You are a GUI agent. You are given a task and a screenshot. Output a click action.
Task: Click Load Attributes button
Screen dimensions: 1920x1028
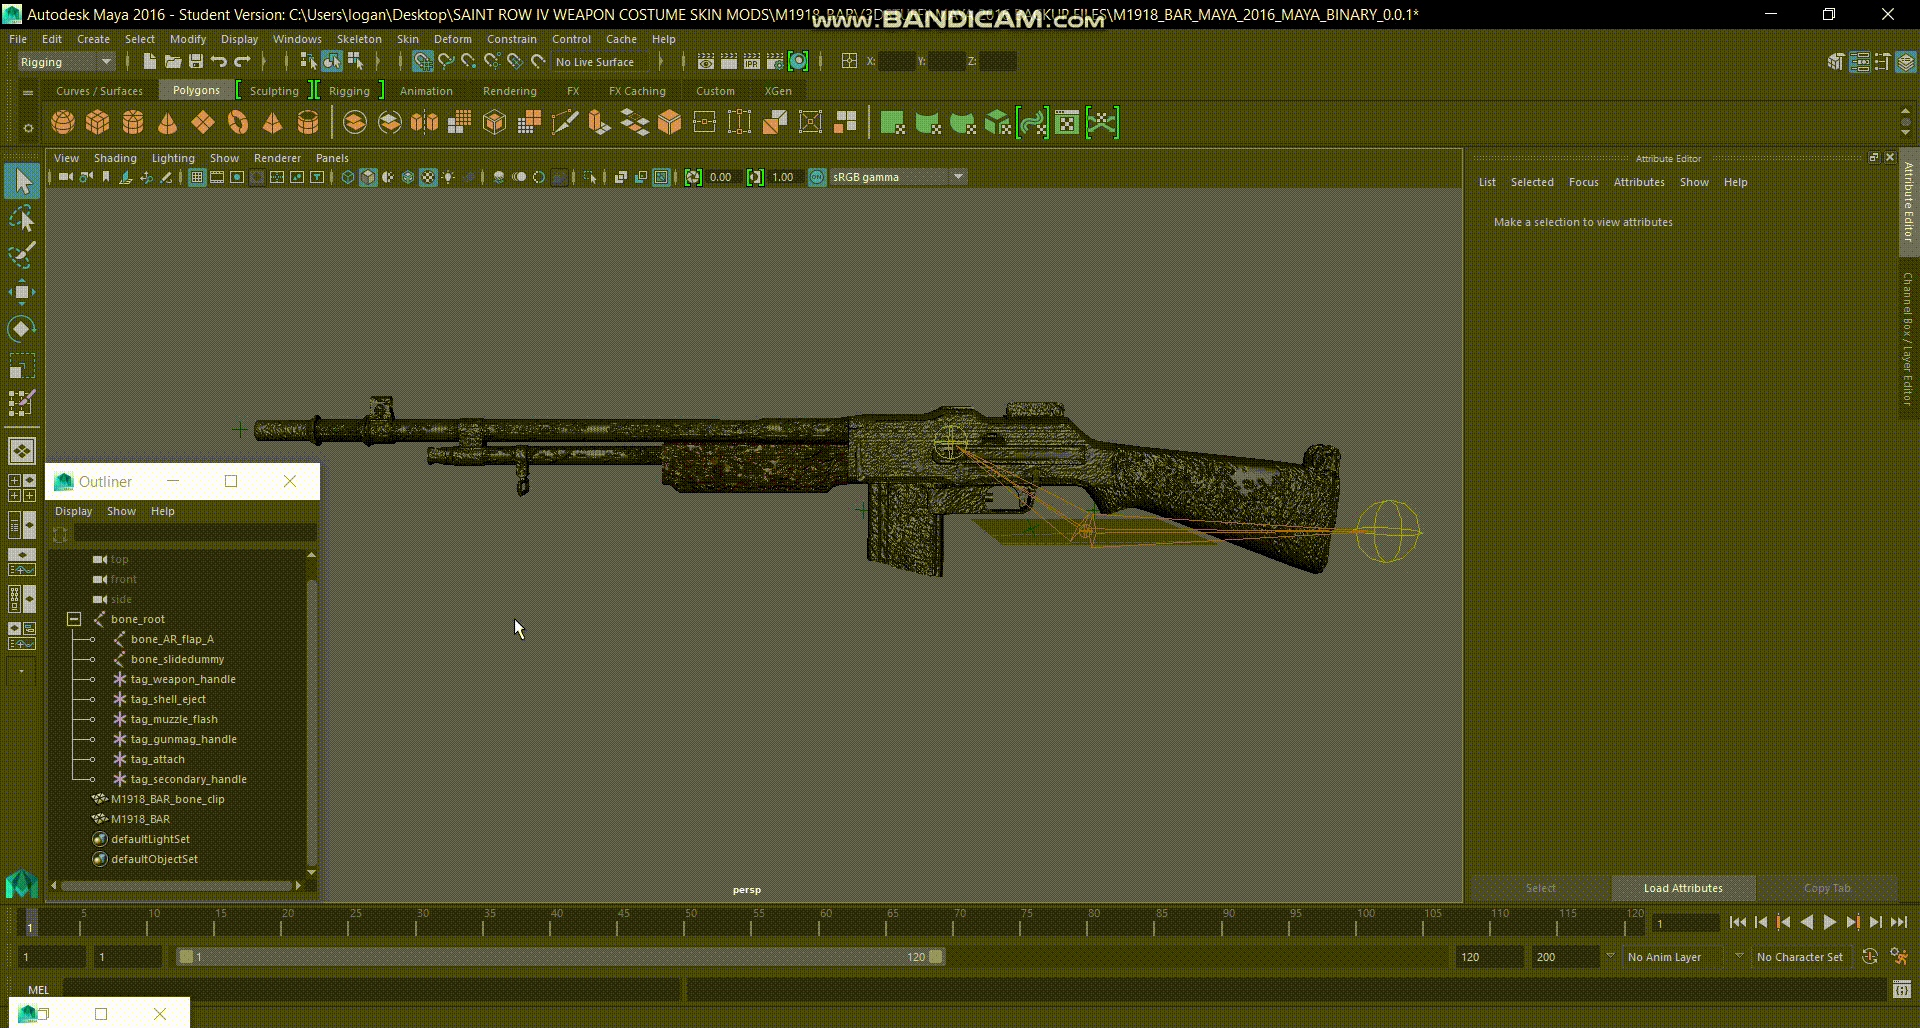click(1683, 888)
